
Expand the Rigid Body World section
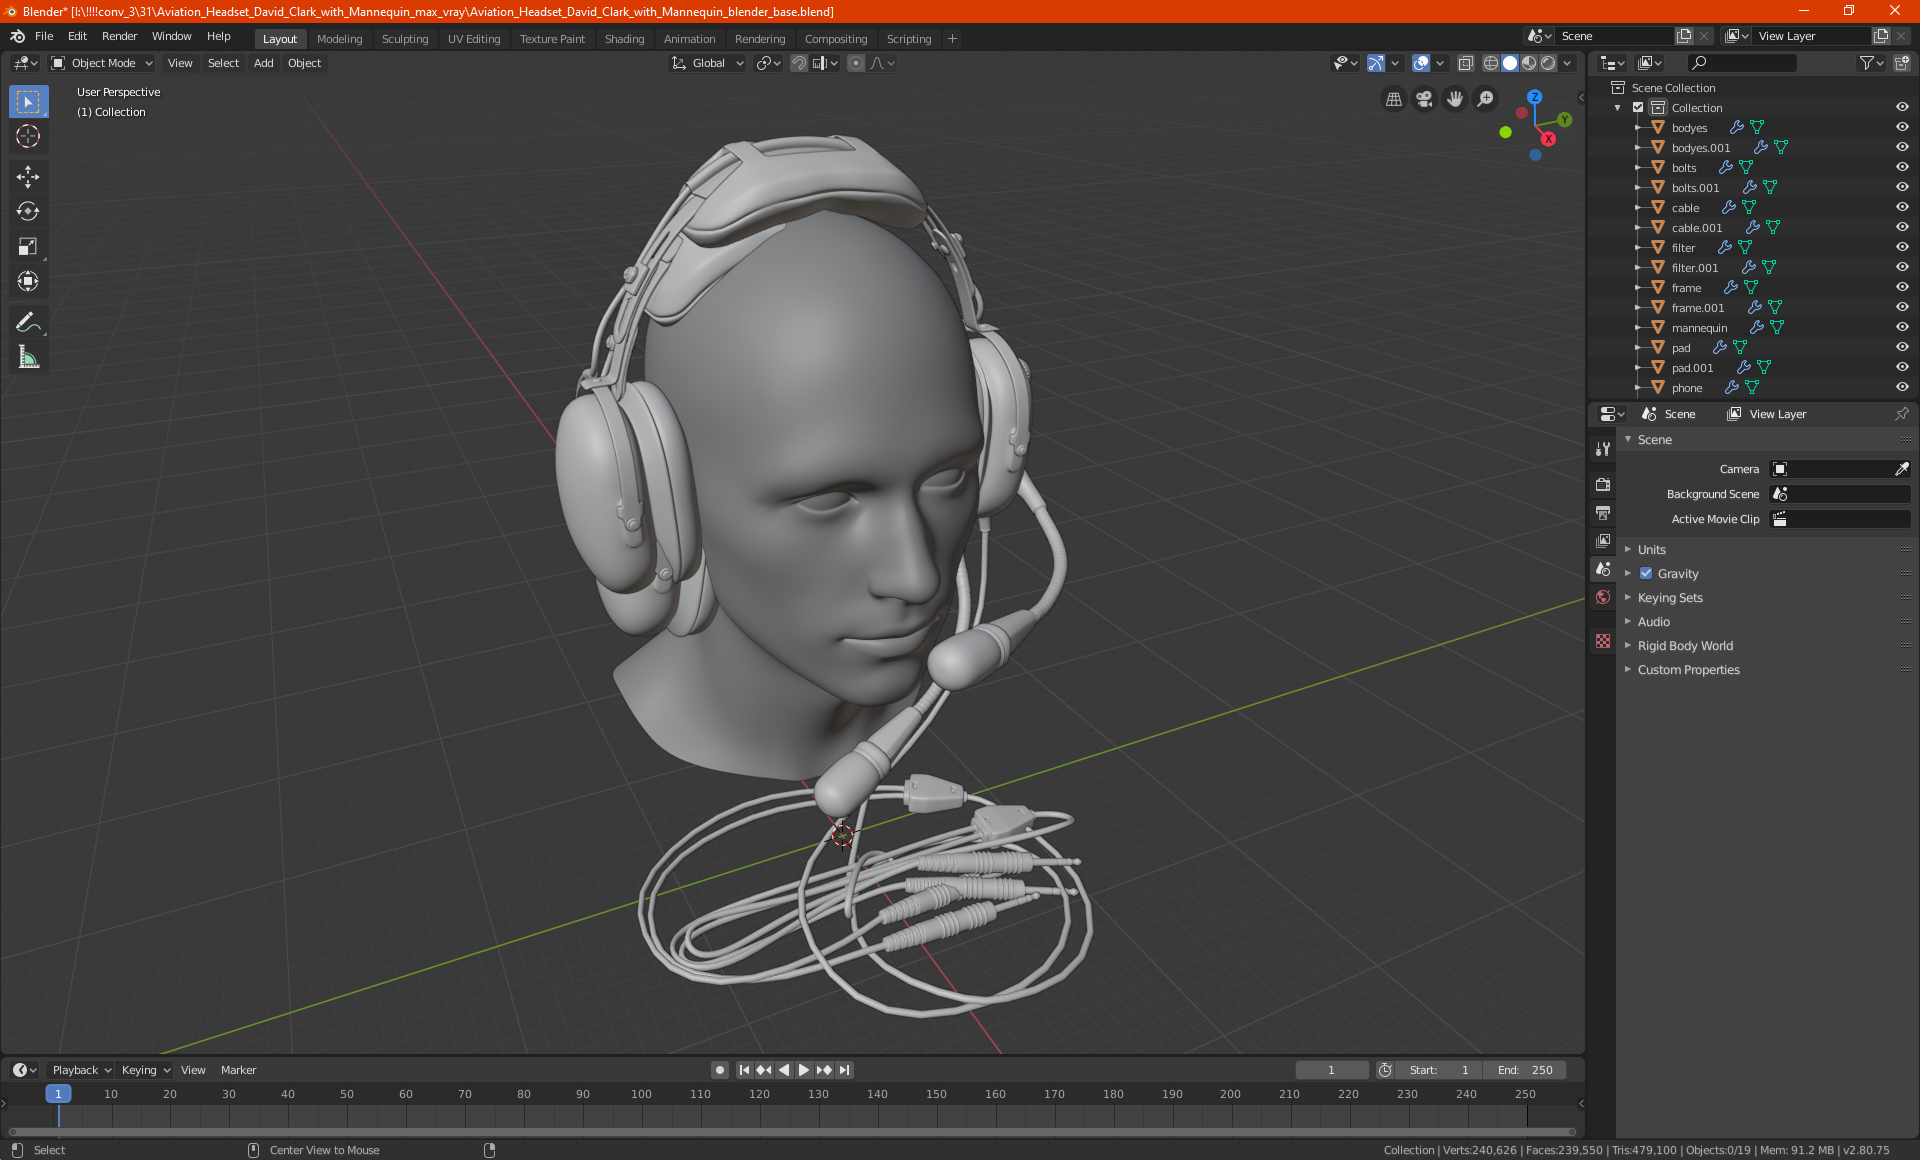click(1684, 645)
